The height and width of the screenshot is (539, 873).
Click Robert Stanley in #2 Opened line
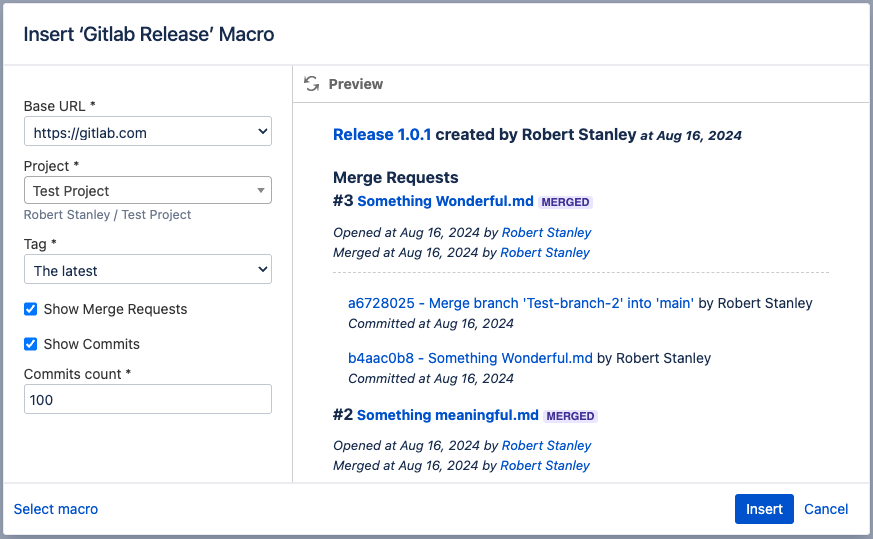pos(546,445)
